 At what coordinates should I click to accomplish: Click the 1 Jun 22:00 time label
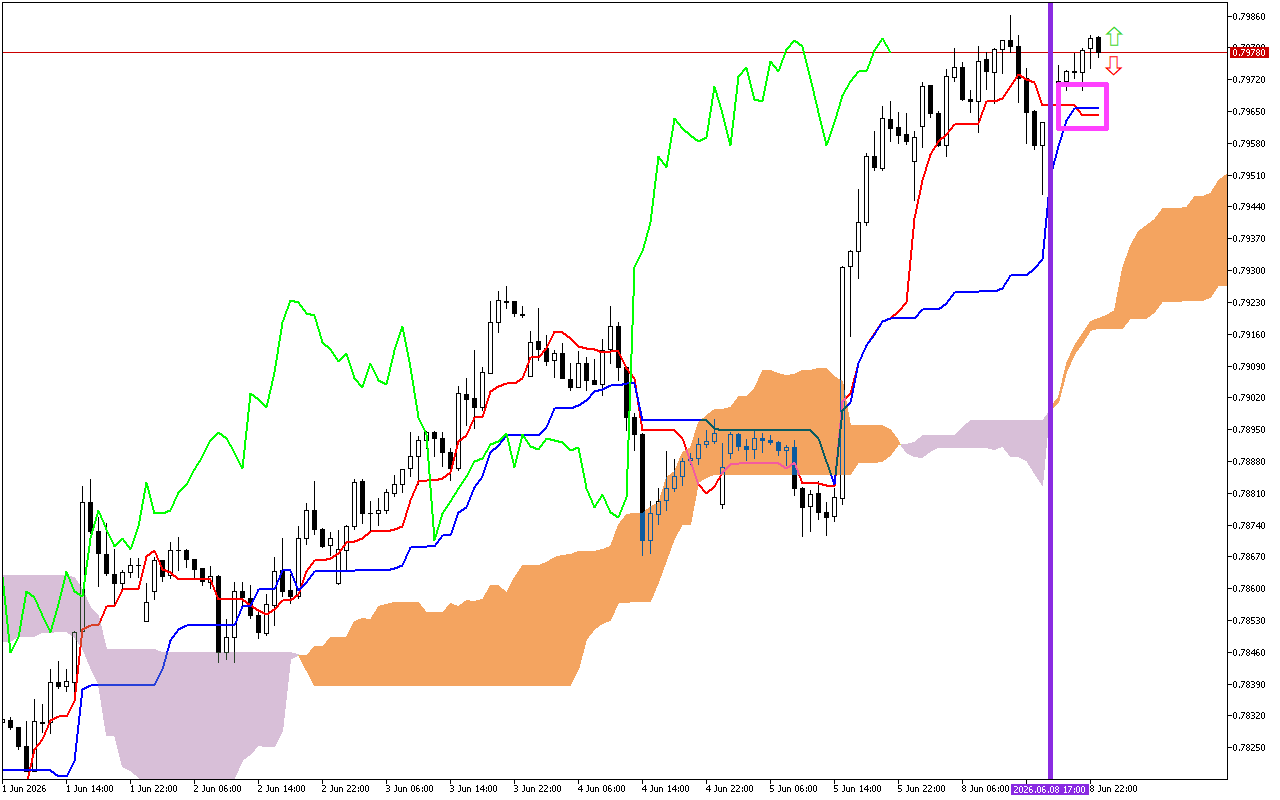[153, 789]
